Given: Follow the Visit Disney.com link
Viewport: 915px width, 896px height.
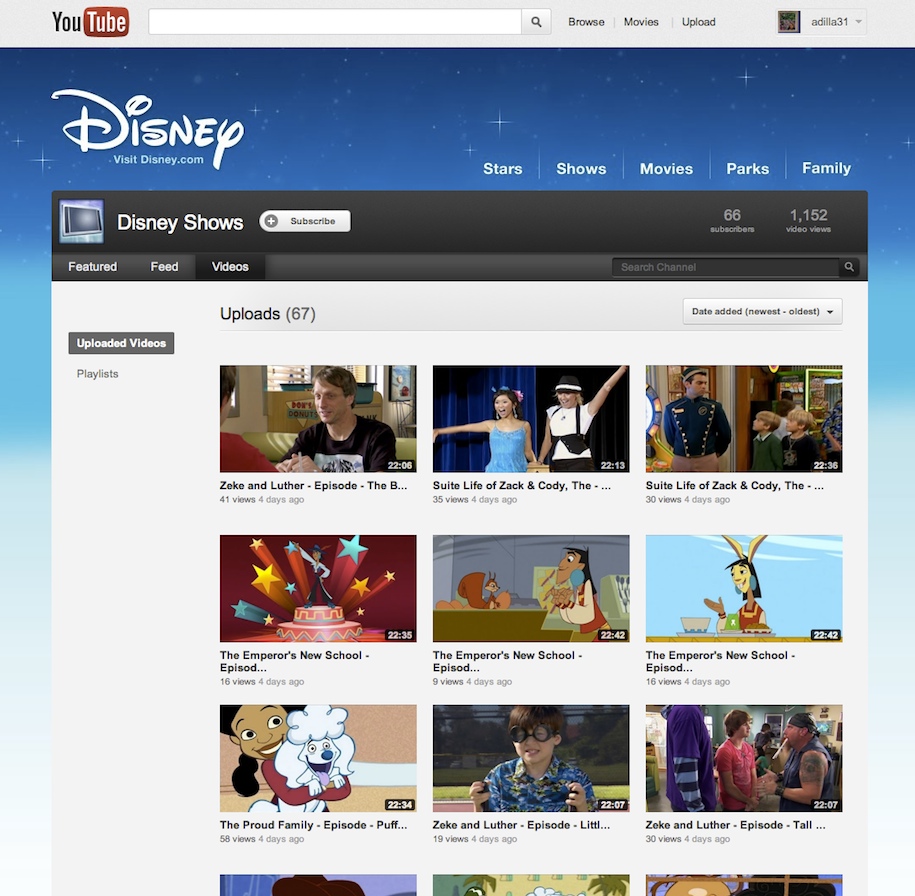Looking at the screenshot, I should point(159,159).
